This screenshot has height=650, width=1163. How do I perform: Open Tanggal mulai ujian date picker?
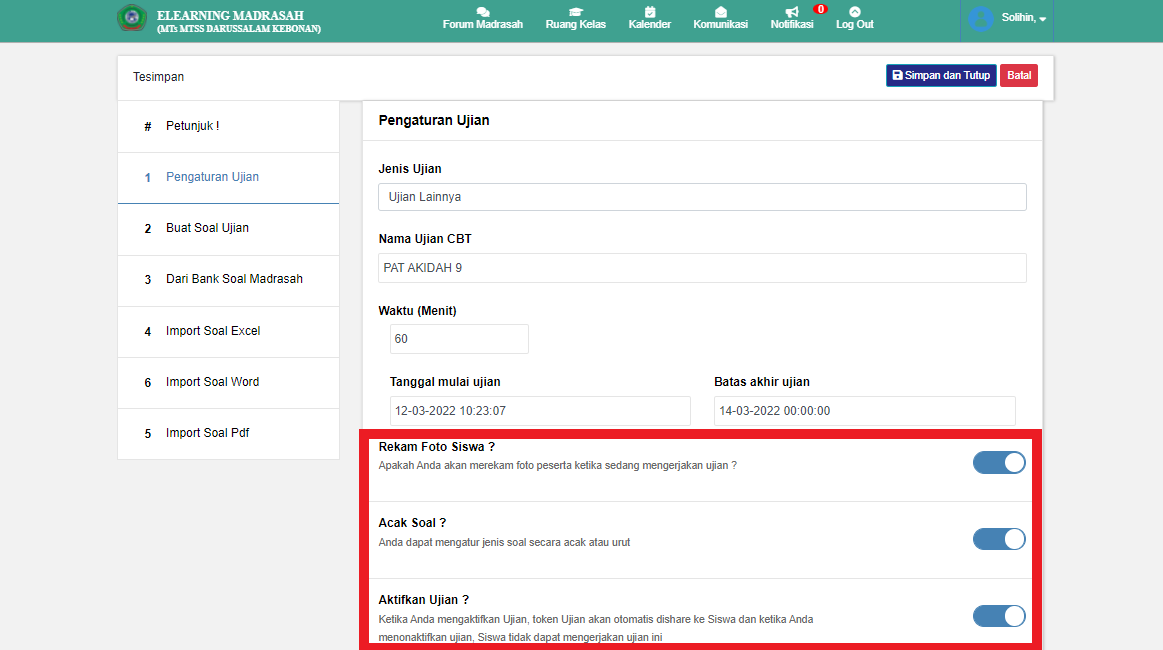coord(540,411)
